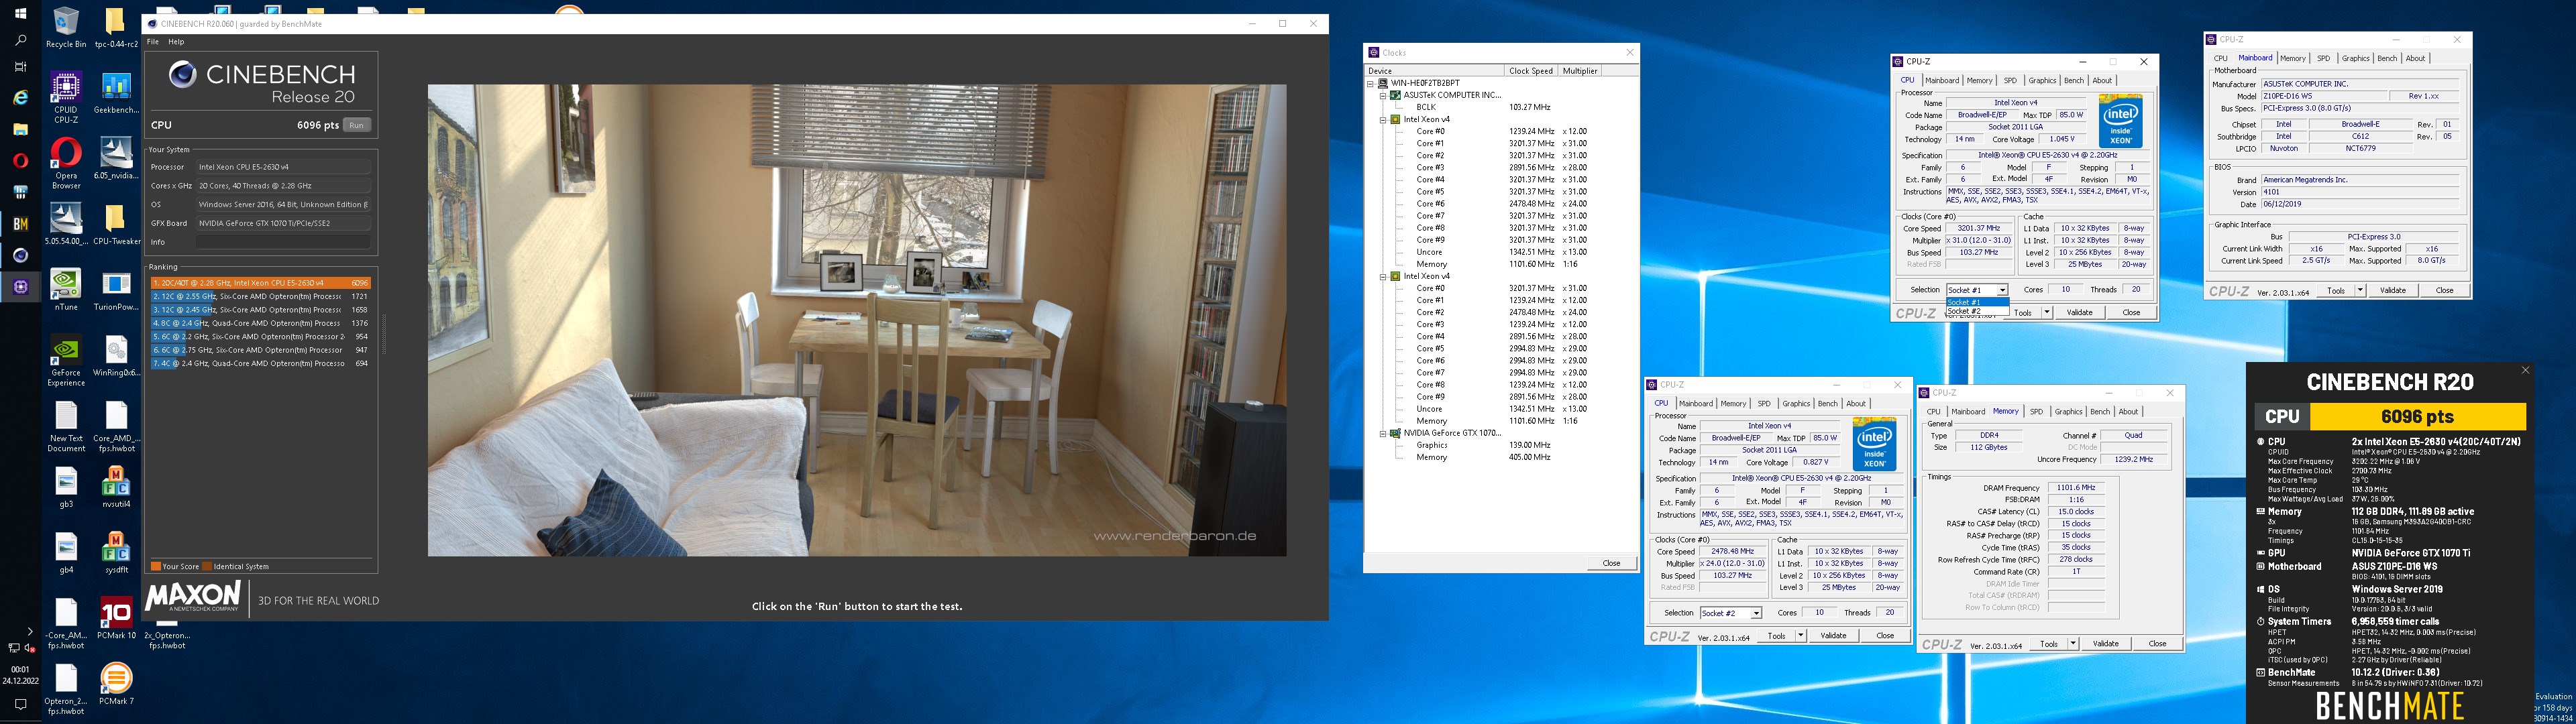Click Validate in Memory CPU-Z window
Image resolution: width=2576 pixels, height=724 pixels.
click(x=2105, y=644)
